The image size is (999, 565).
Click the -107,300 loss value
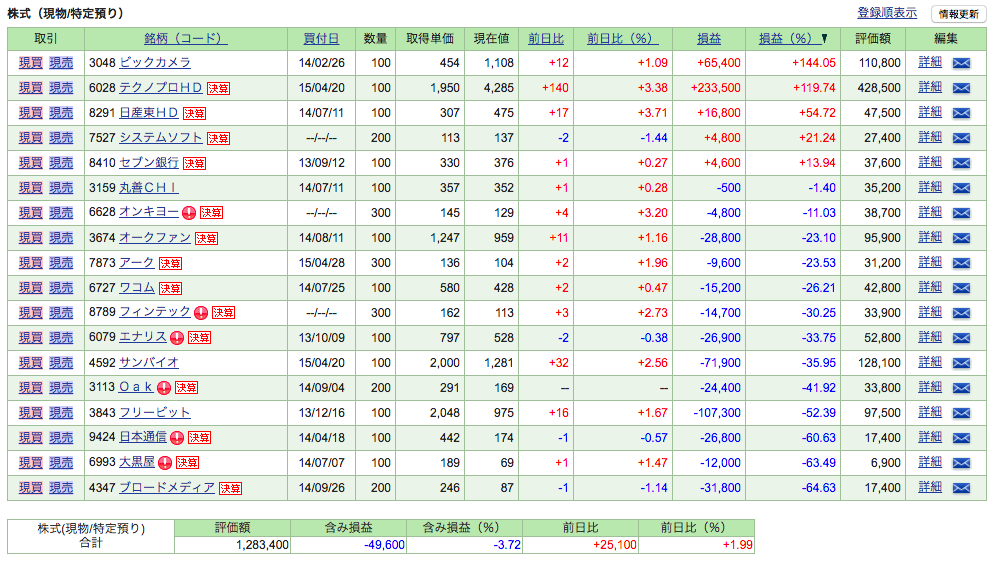click(x=717, y=413)
